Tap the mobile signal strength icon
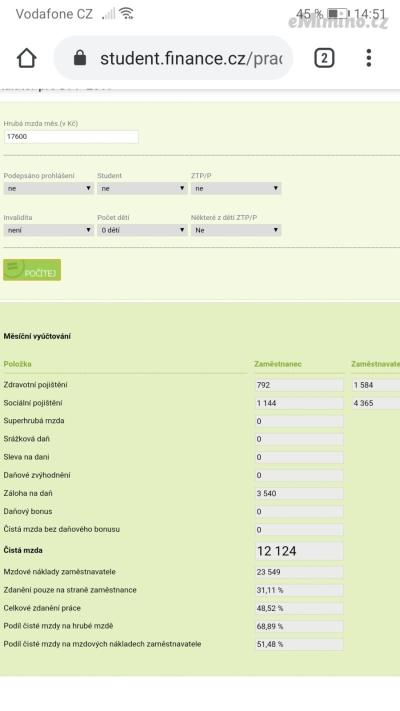The image size is (400, 711). (x=109, y=14)
